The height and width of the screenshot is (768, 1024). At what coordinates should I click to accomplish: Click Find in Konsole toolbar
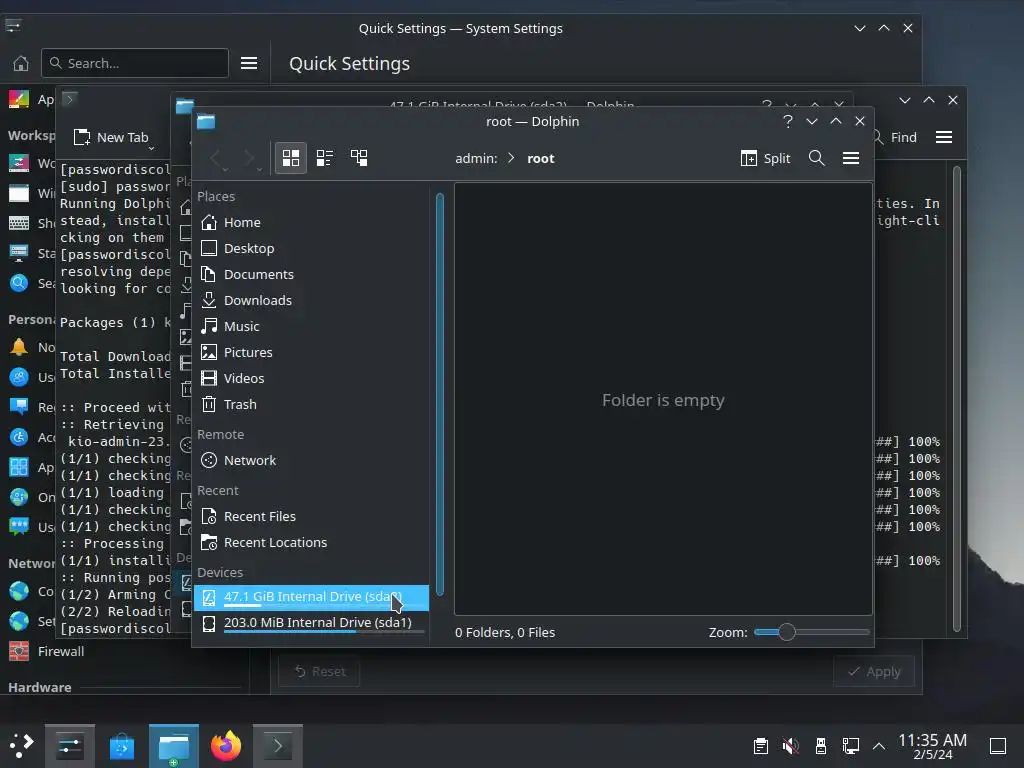tap(903, 137)
